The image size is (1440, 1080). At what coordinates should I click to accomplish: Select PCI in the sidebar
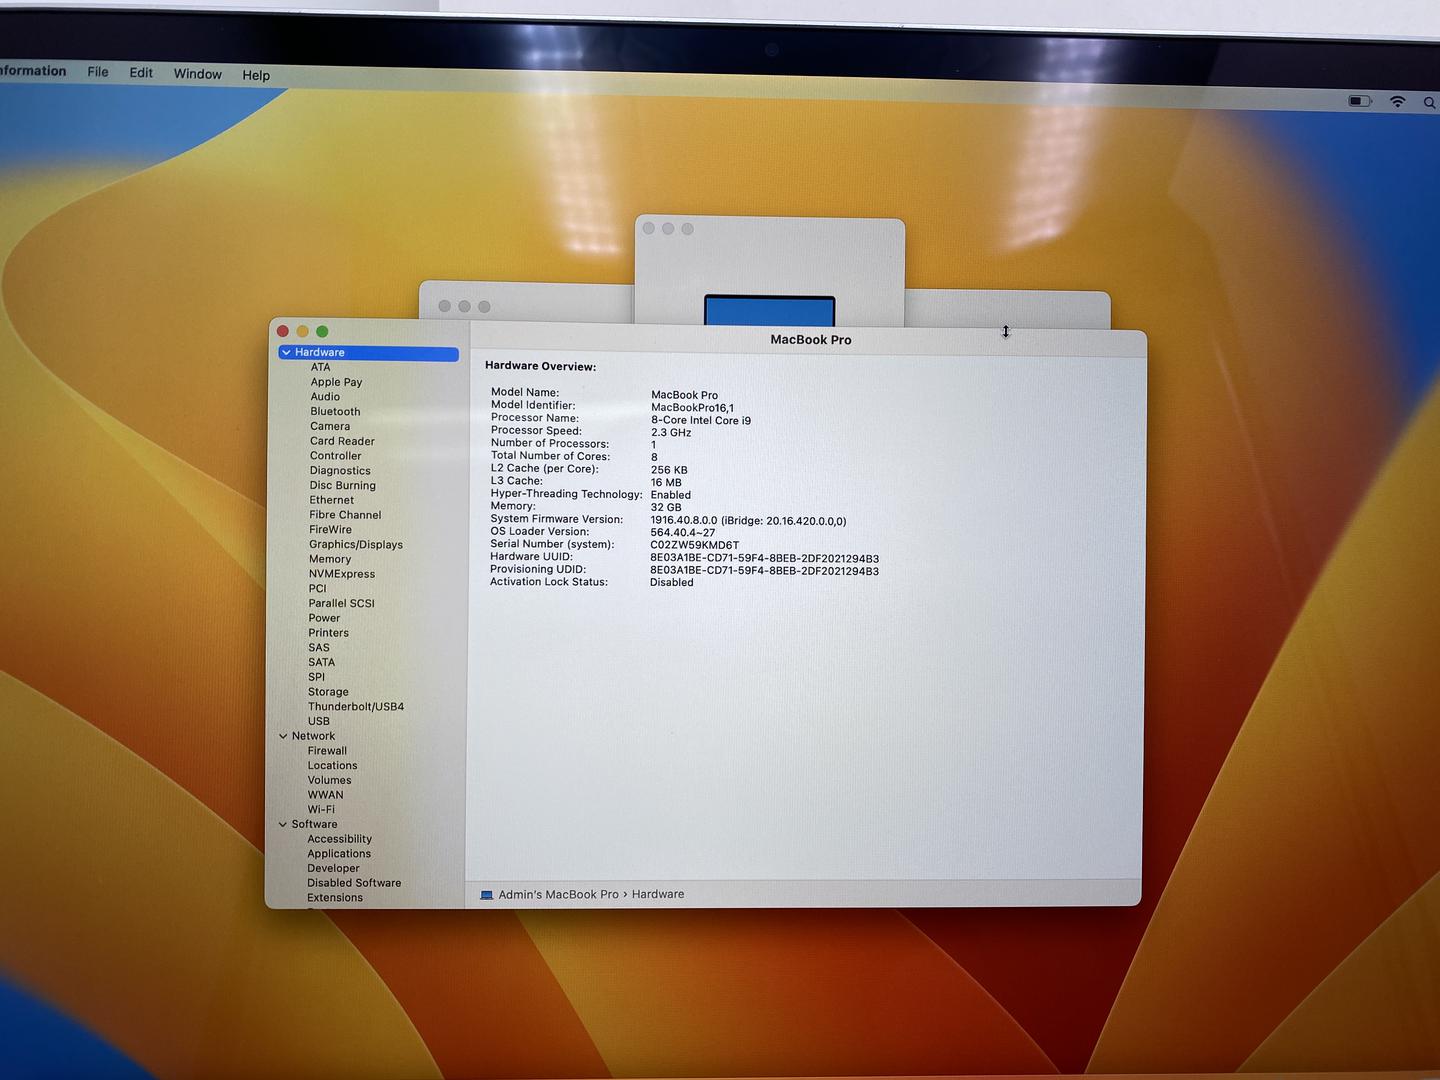(x=318, y=589)
